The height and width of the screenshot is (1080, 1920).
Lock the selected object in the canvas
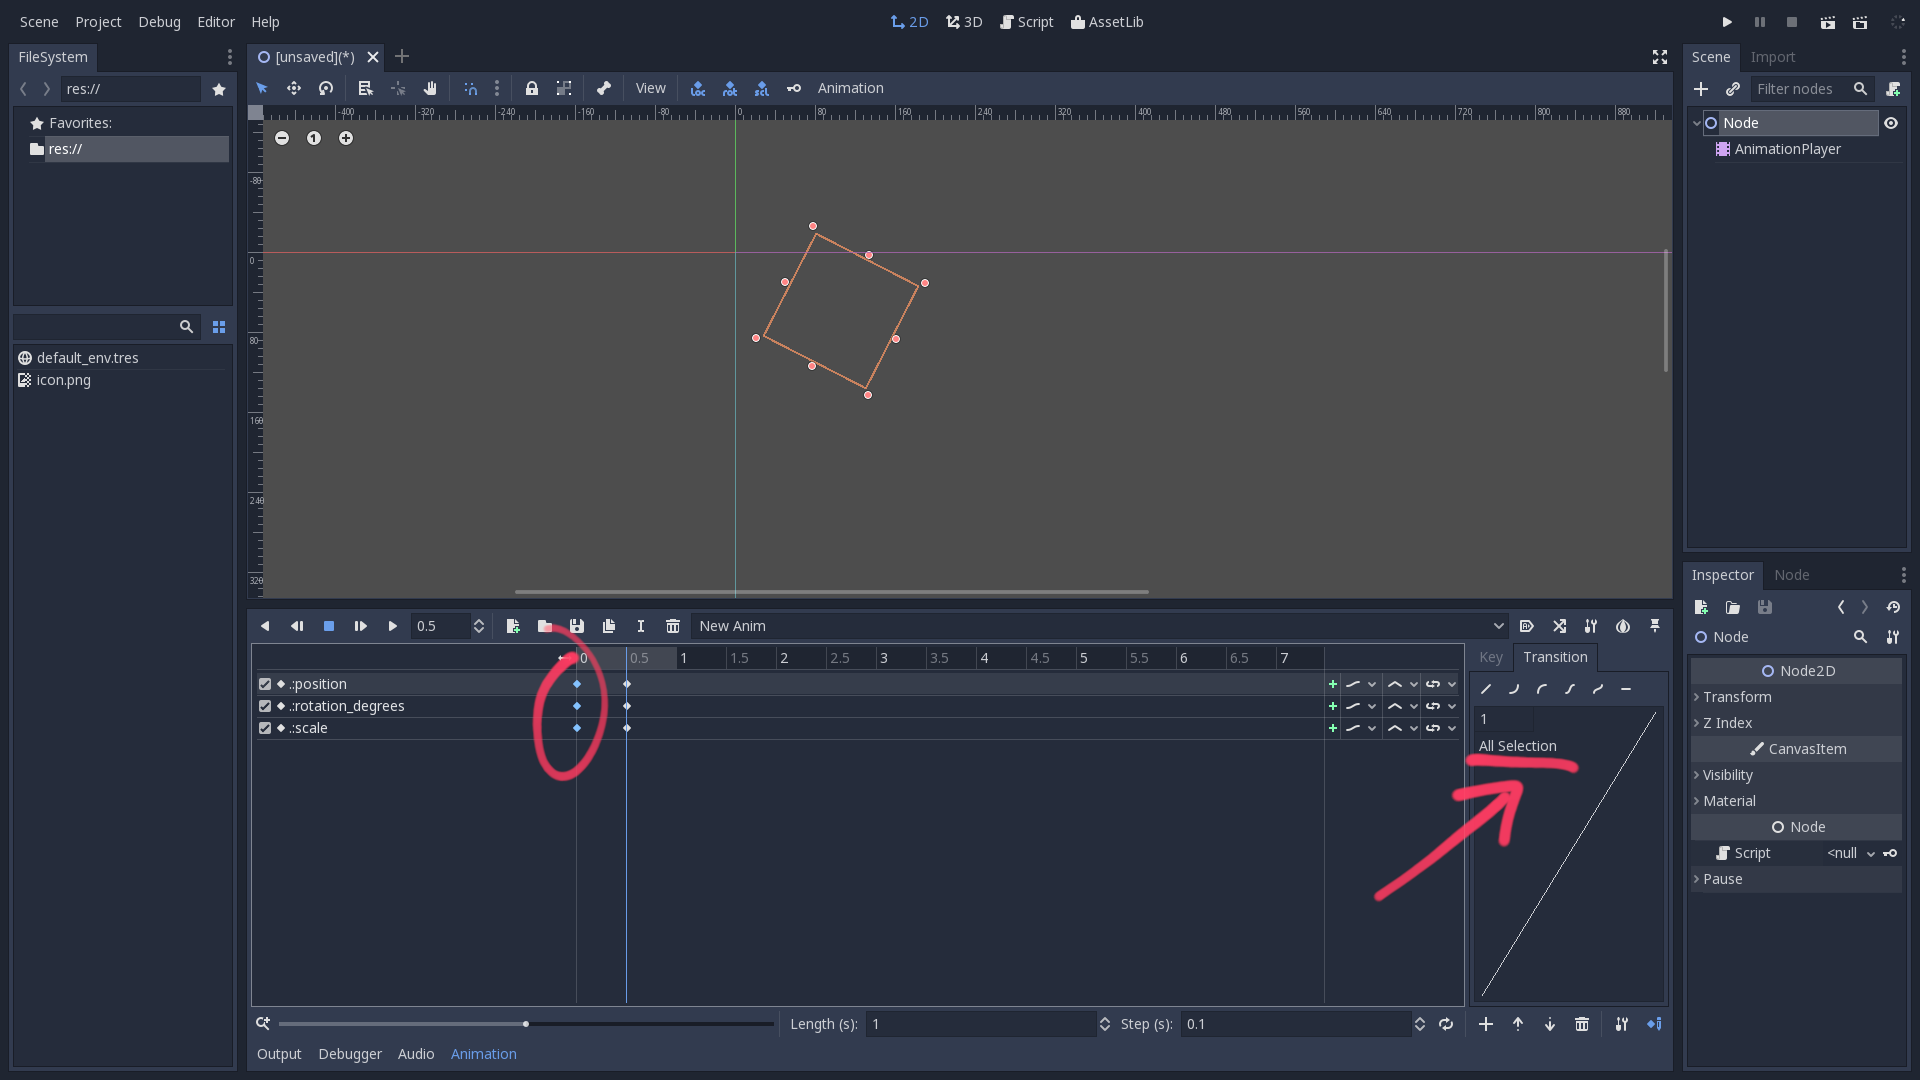[532, 88]
